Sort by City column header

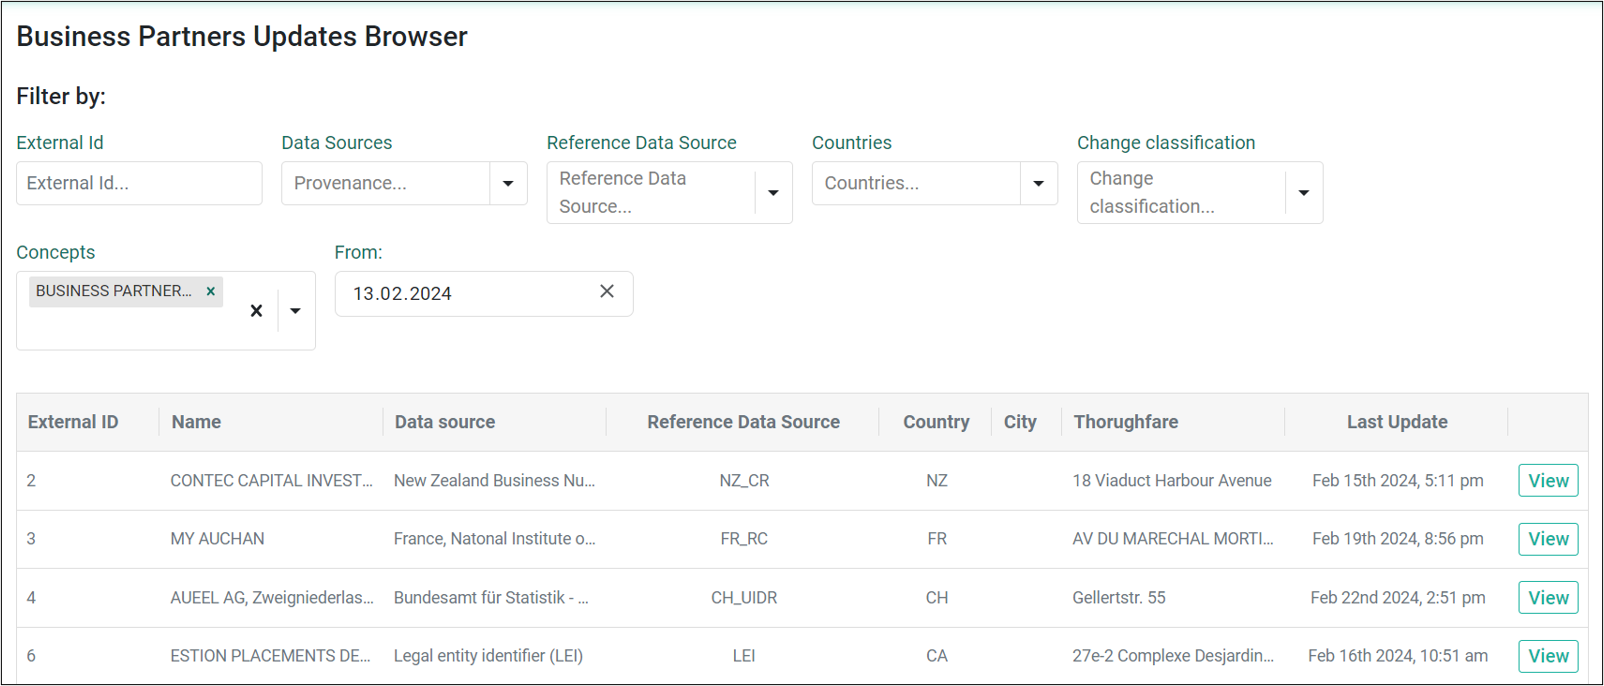pyautogui.click(x=1020, y=422)
